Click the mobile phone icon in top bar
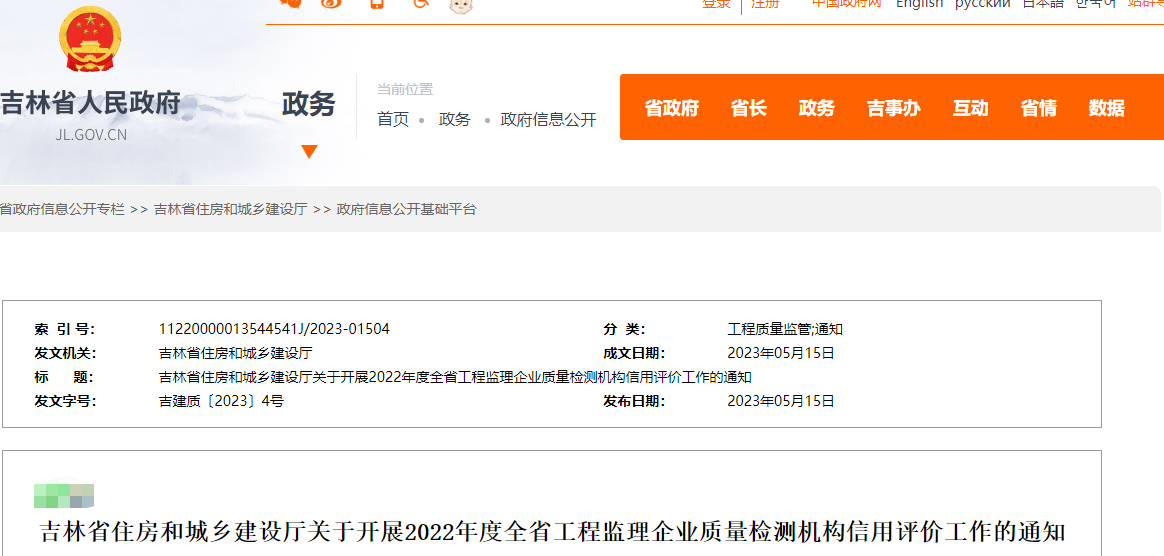The height and width of the screenshot is (556, 1164). pos(377,4)
